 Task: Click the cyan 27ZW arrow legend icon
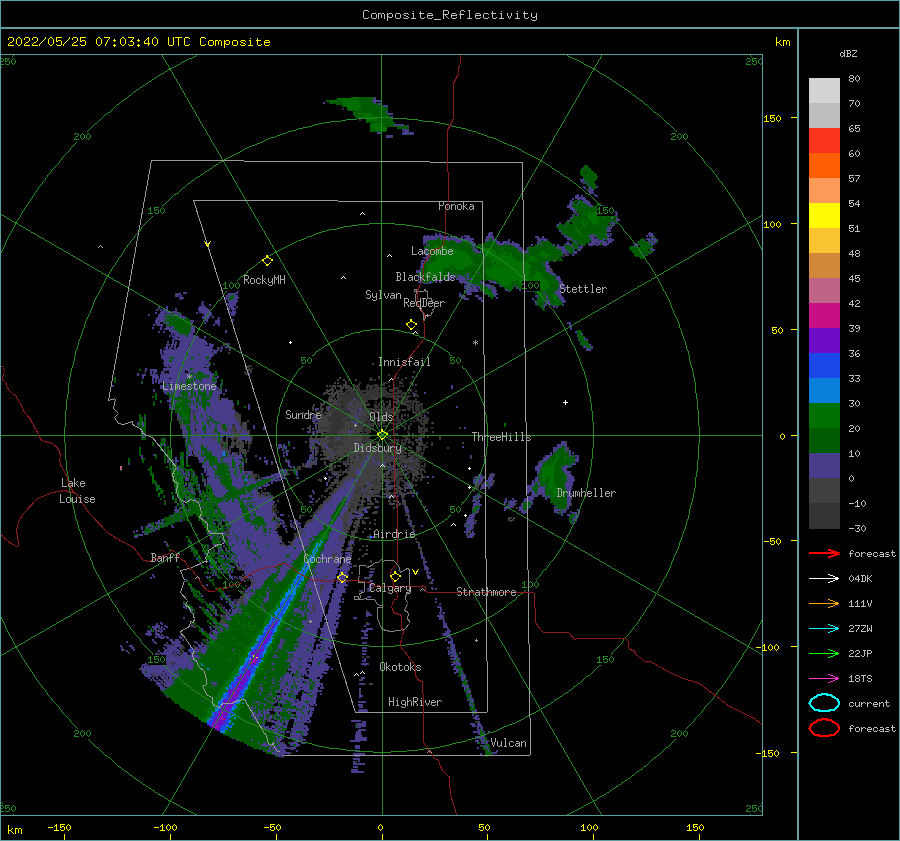click(x=824, y=629)
